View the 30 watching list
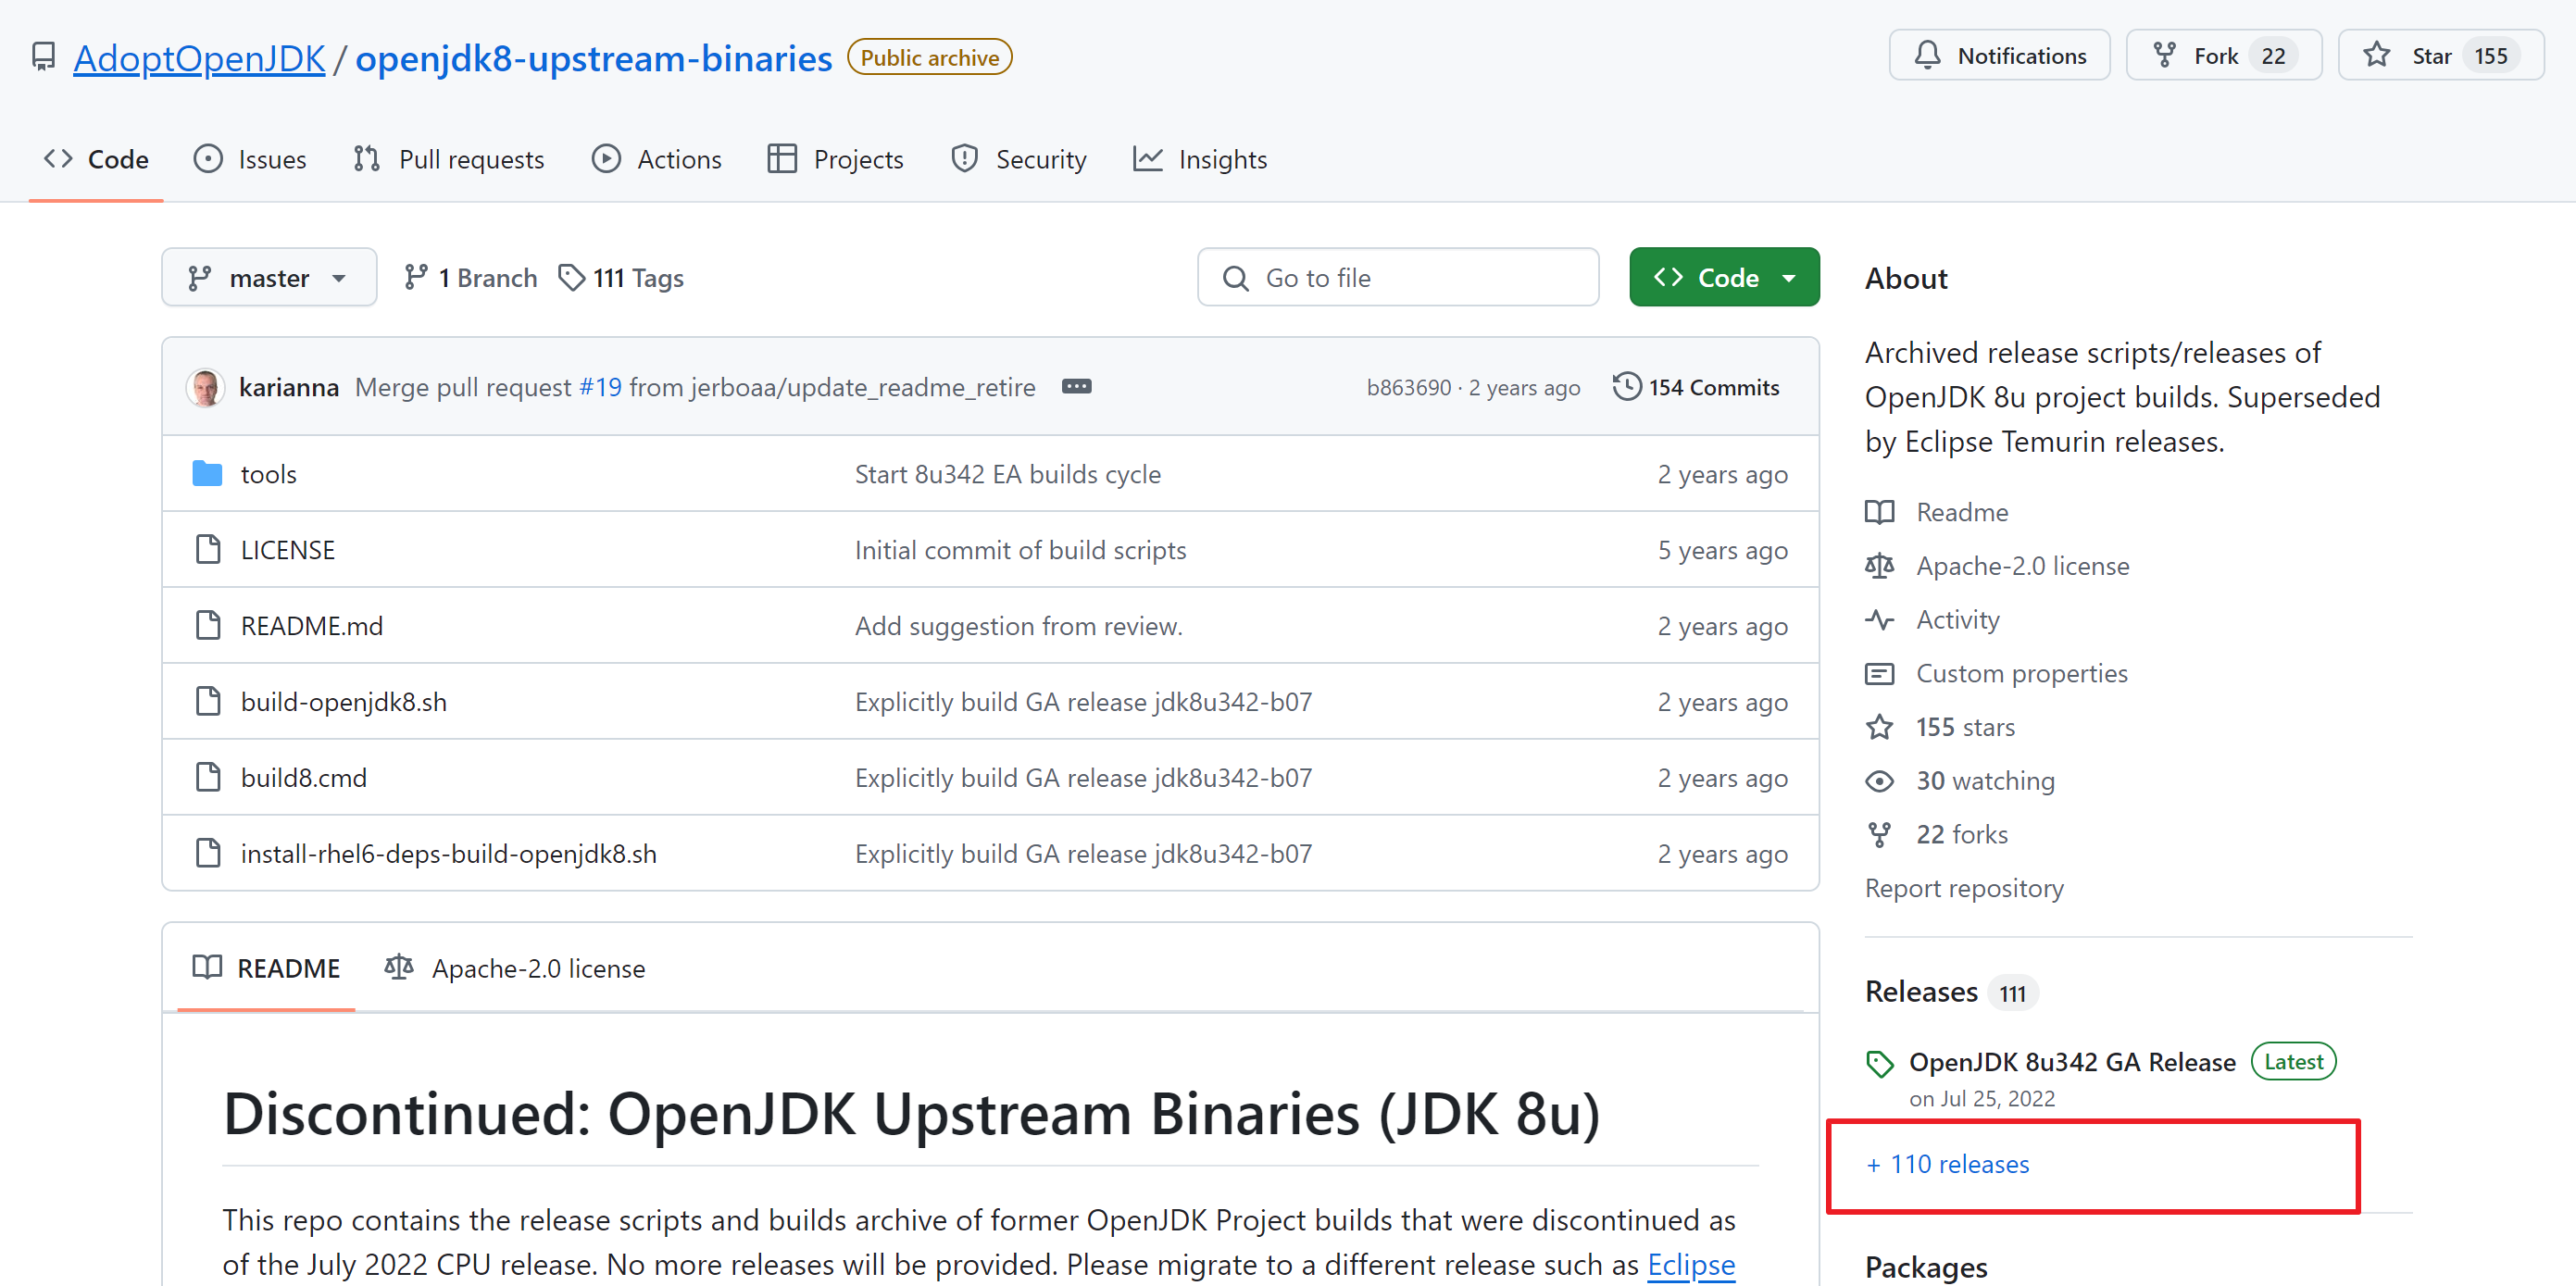This screenshot has width=2576, height=1286. point(1984,781)
